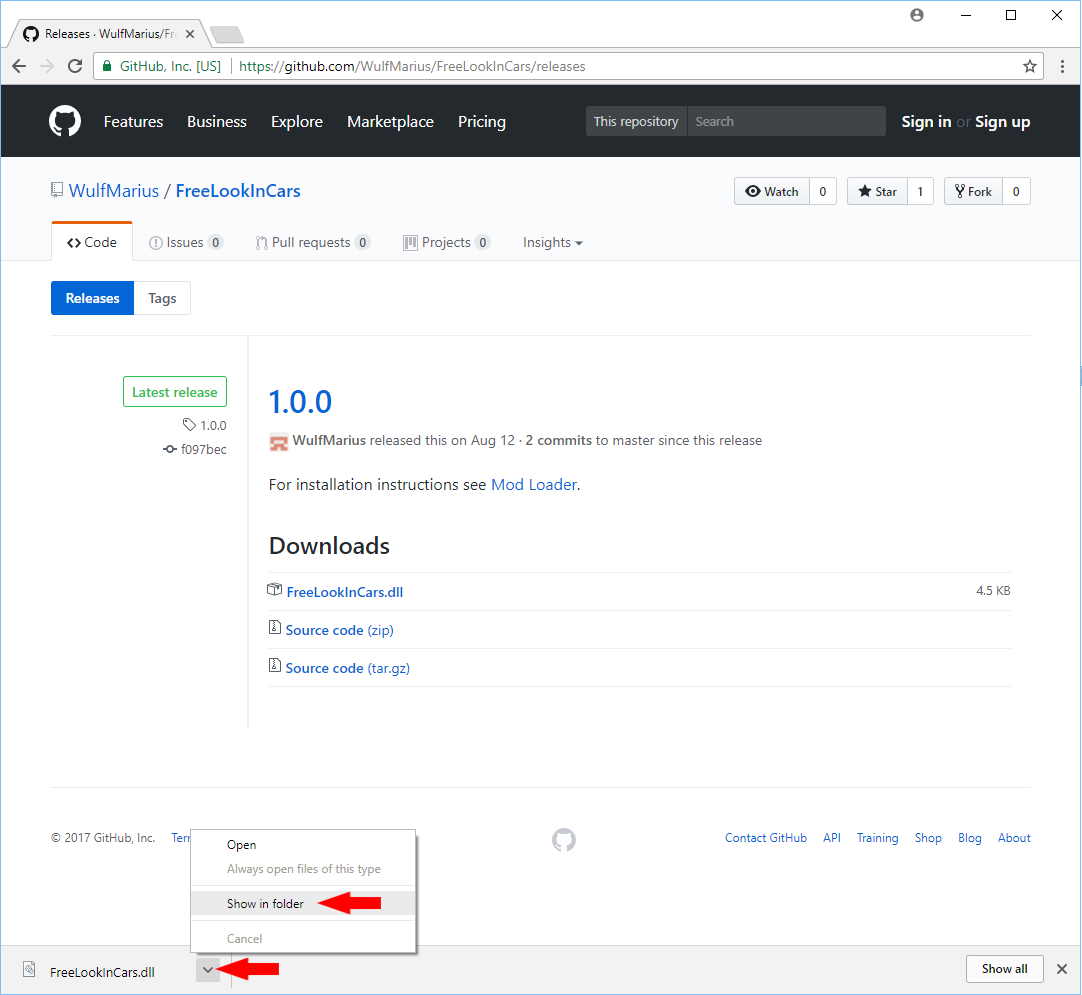Click the green secure padlock icon
The image size is (1082, 995).
click(x=107, y=66)
